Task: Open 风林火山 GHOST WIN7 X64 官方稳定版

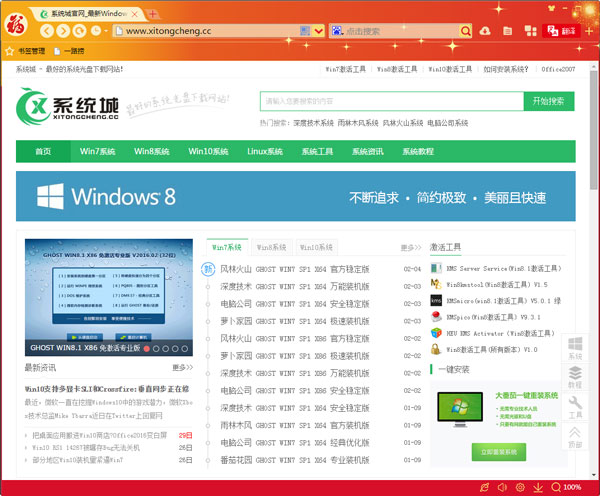Action: (295, 269)
